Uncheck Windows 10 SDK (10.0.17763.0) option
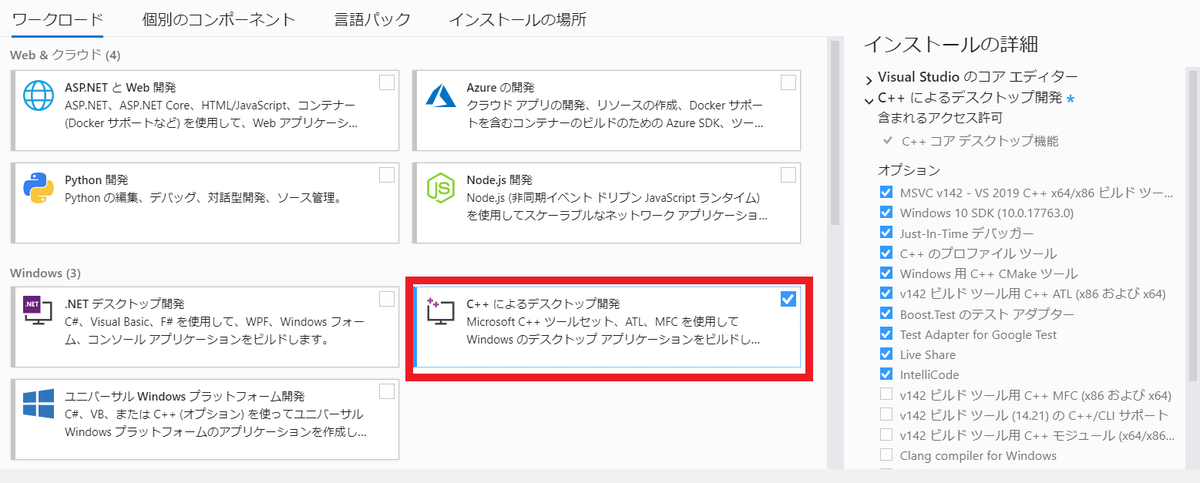 (x=886, y=212)
